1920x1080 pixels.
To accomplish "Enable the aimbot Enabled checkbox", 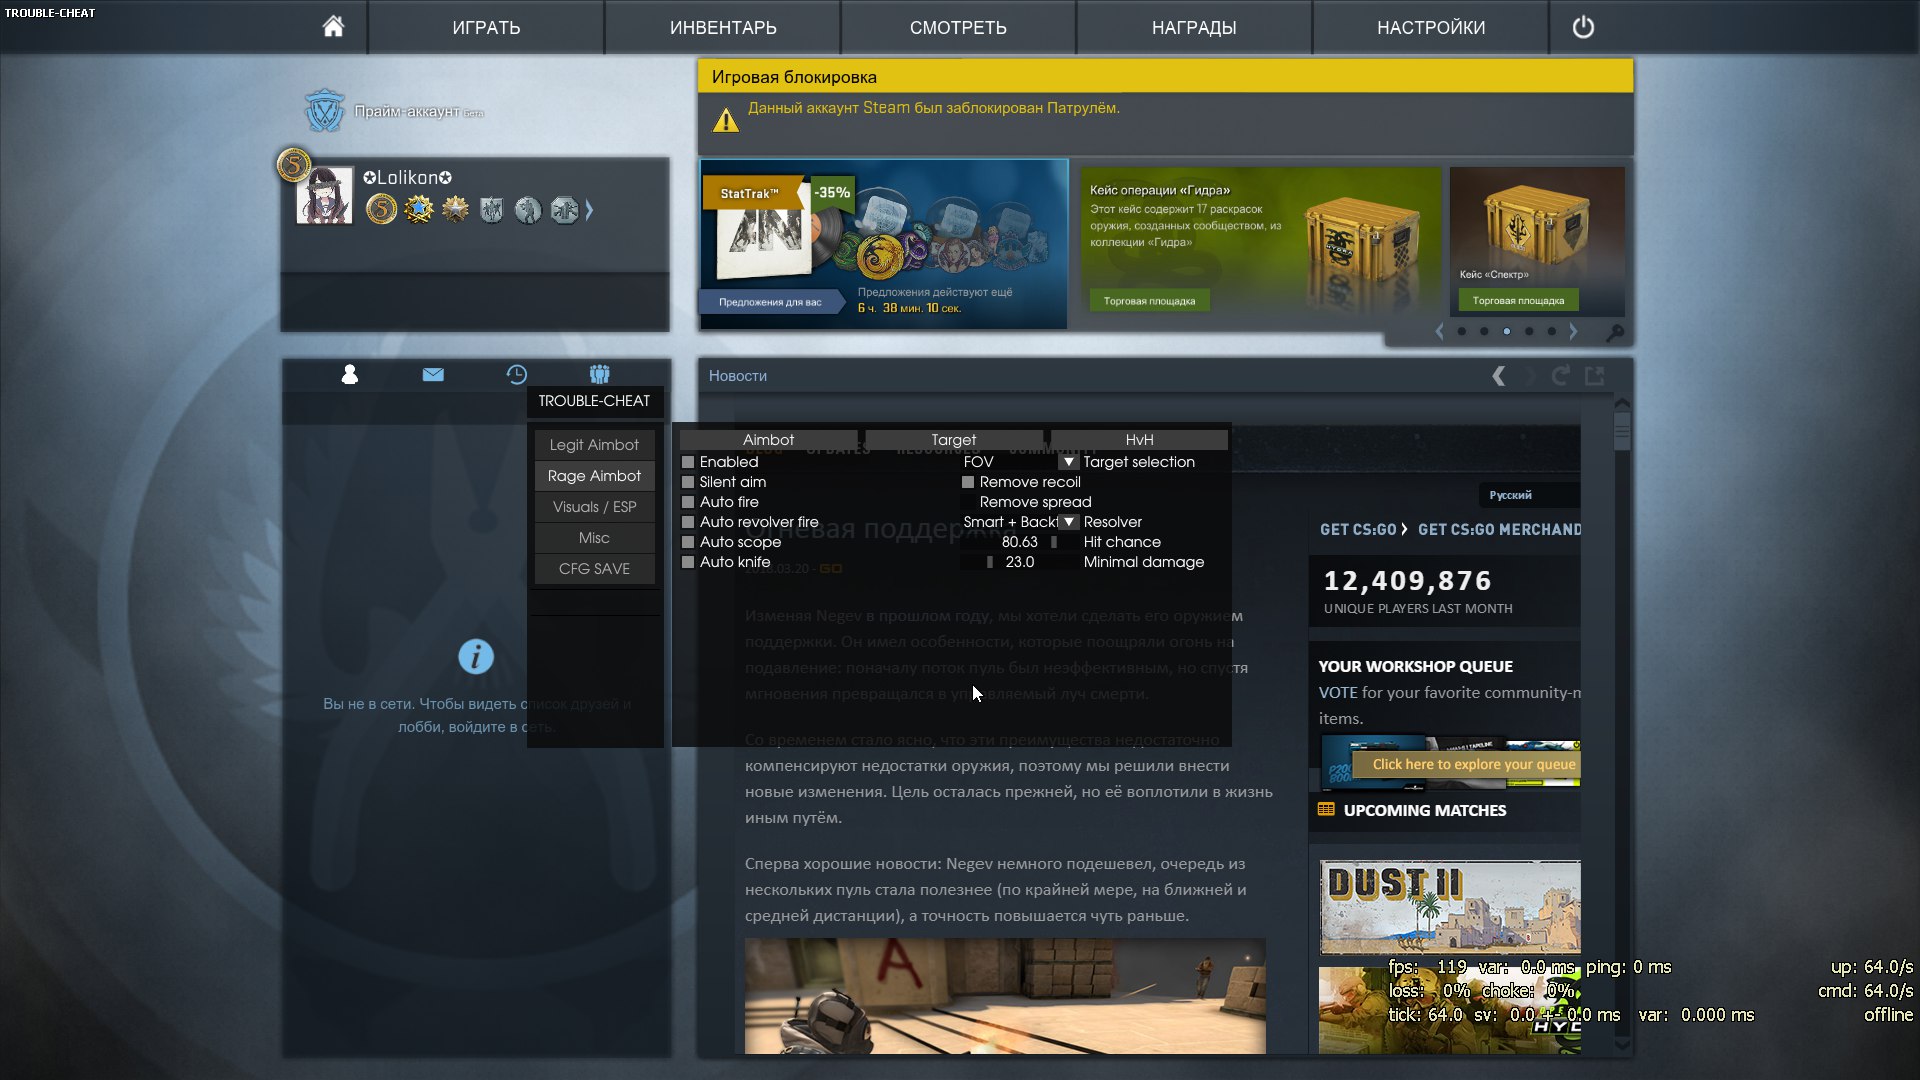I will click(x=688, y=462).
